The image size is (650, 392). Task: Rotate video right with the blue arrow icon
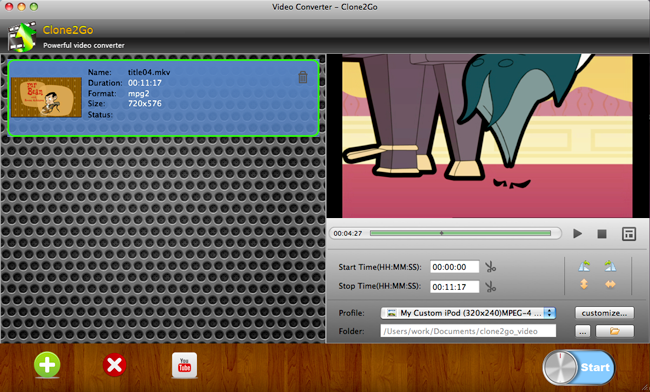610,266
